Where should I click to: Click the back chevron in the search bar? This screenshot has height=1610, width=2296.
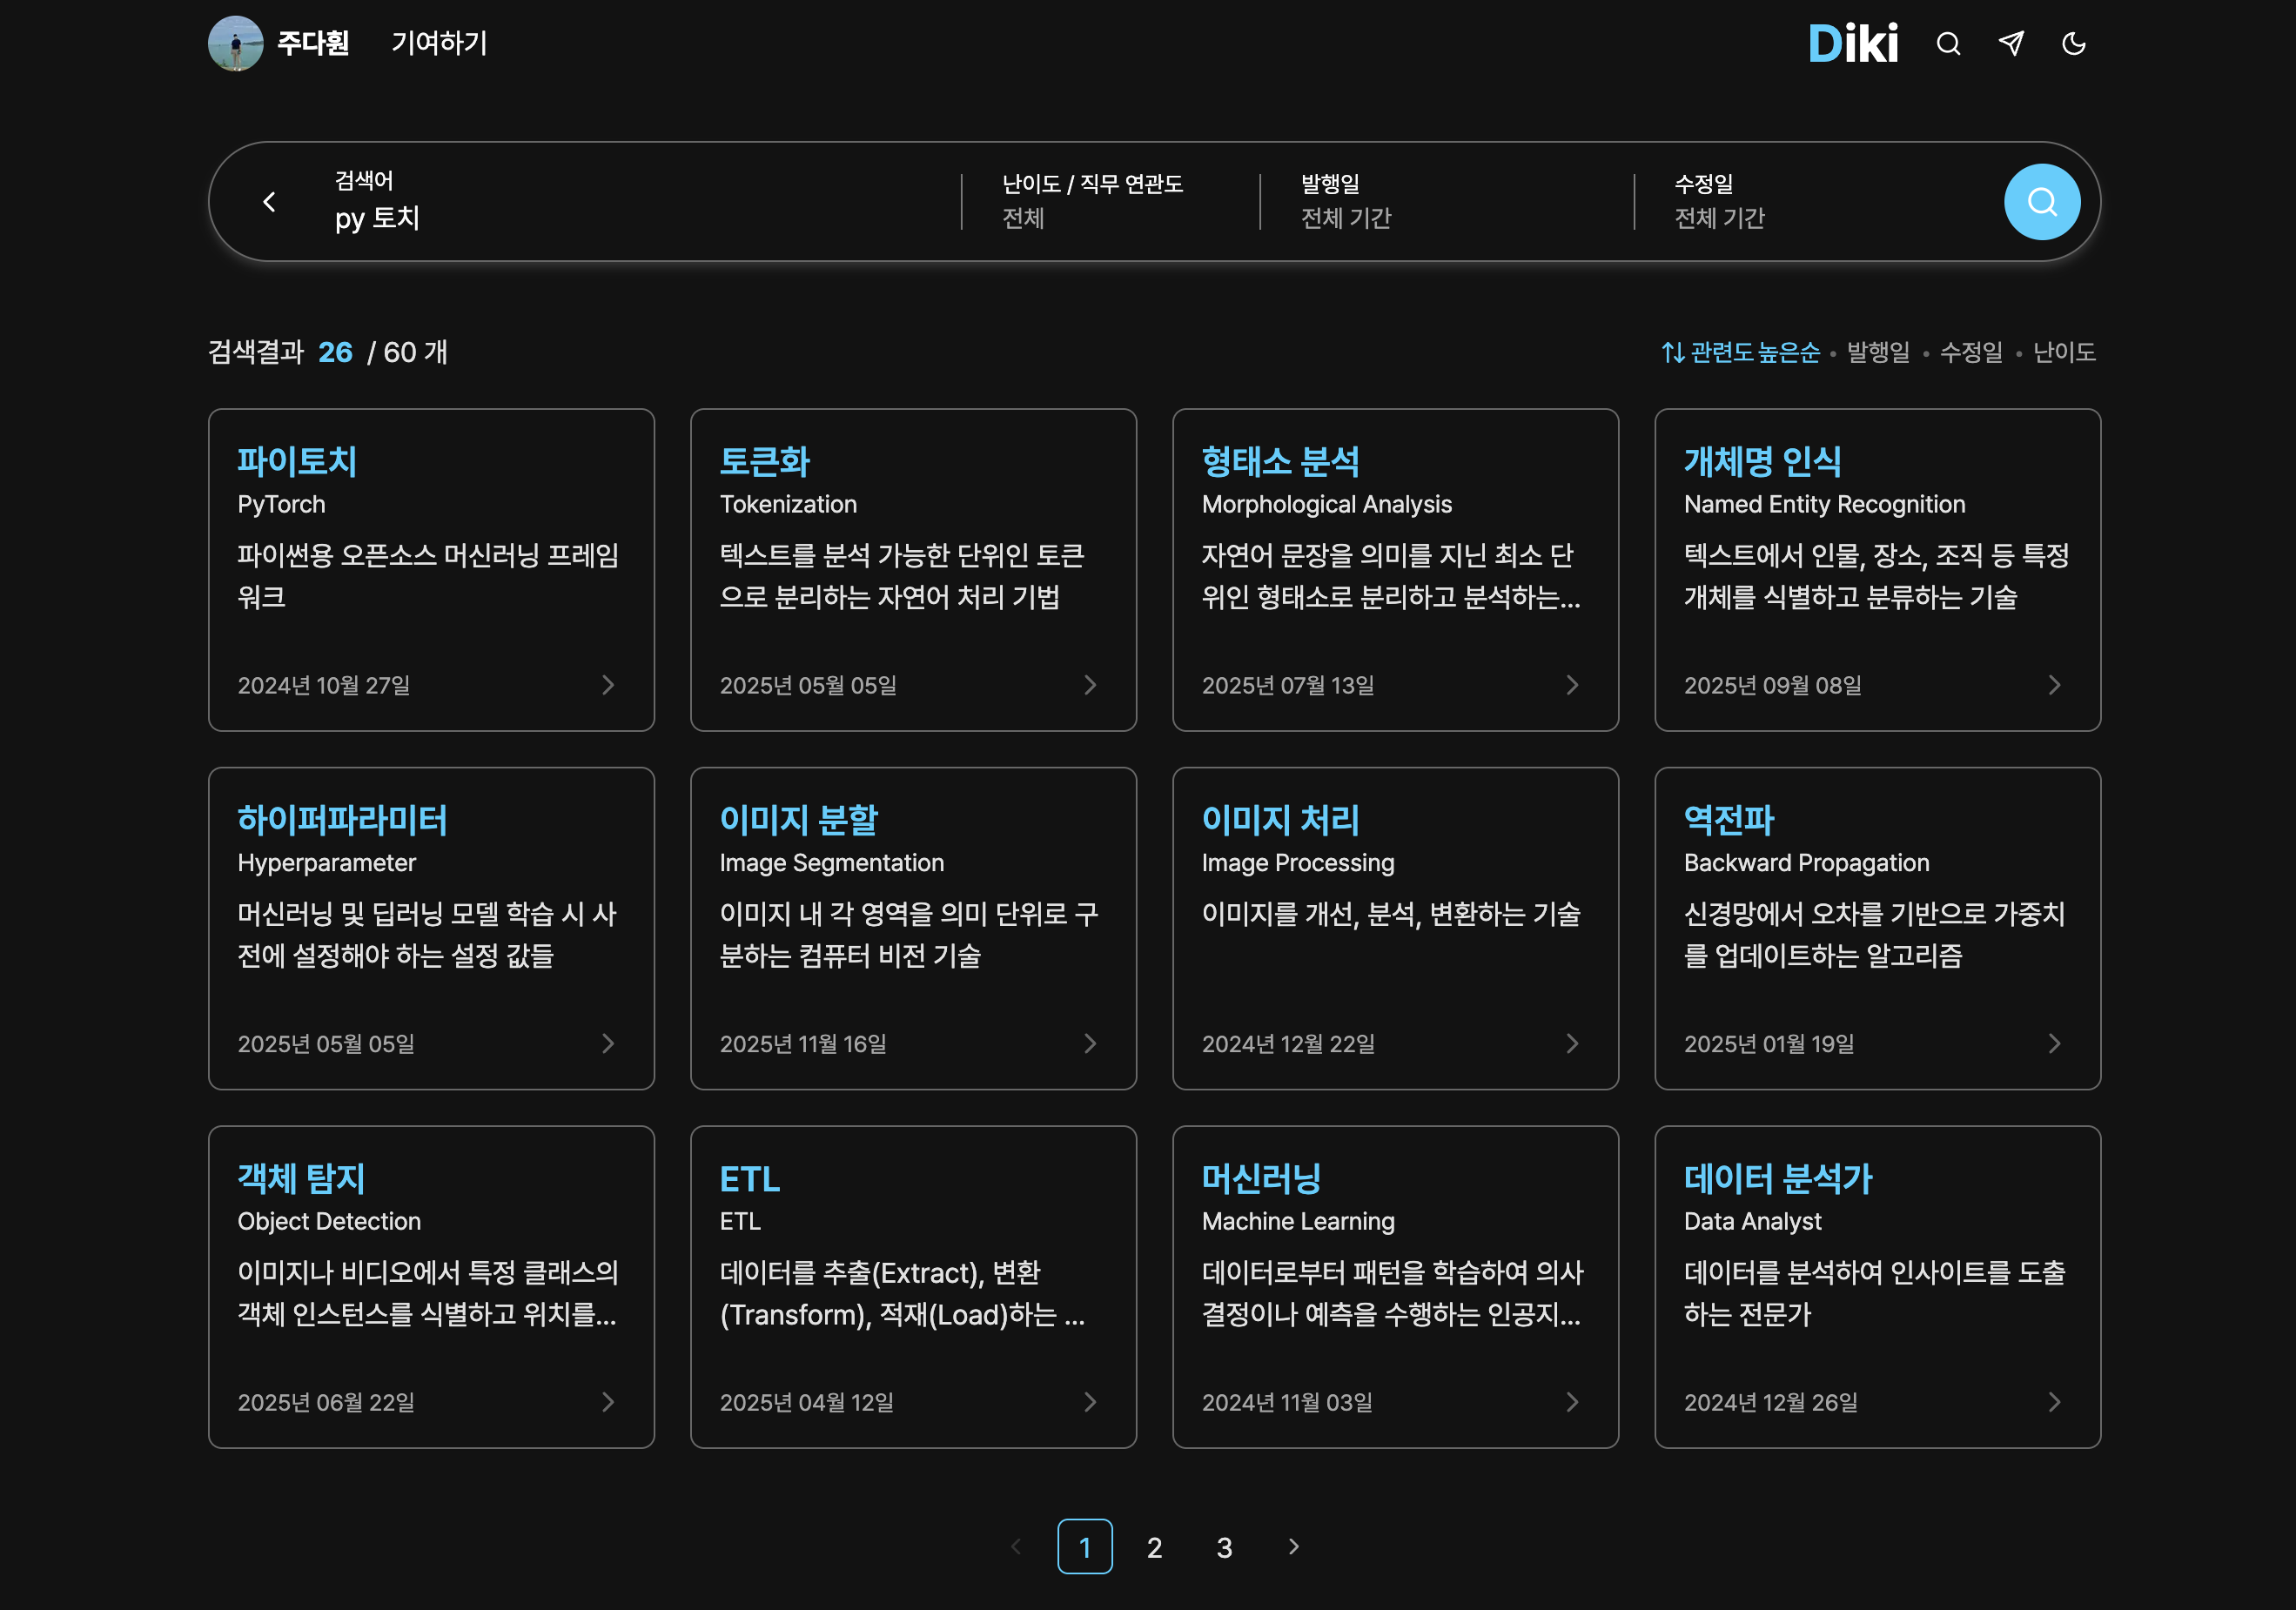[x=269, y=201]
